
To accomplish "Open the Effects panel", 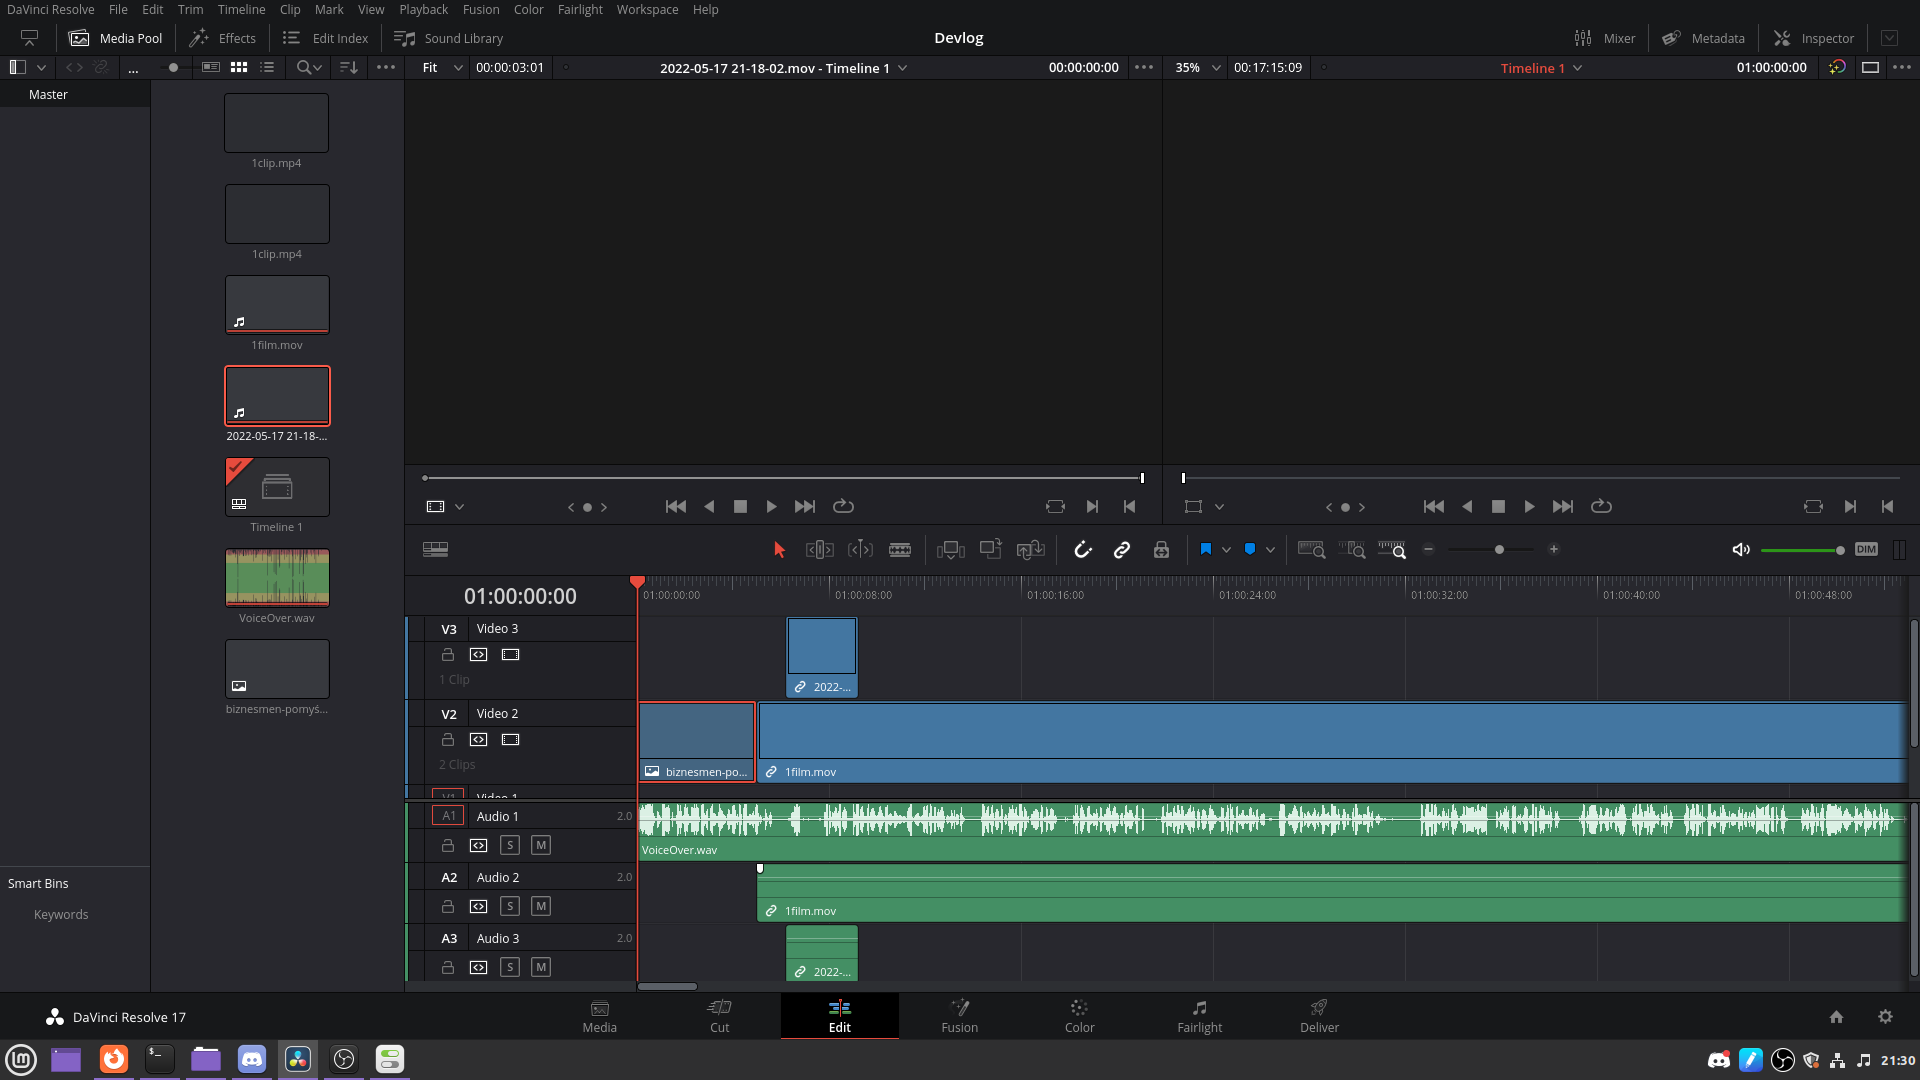I will [223, 38].
